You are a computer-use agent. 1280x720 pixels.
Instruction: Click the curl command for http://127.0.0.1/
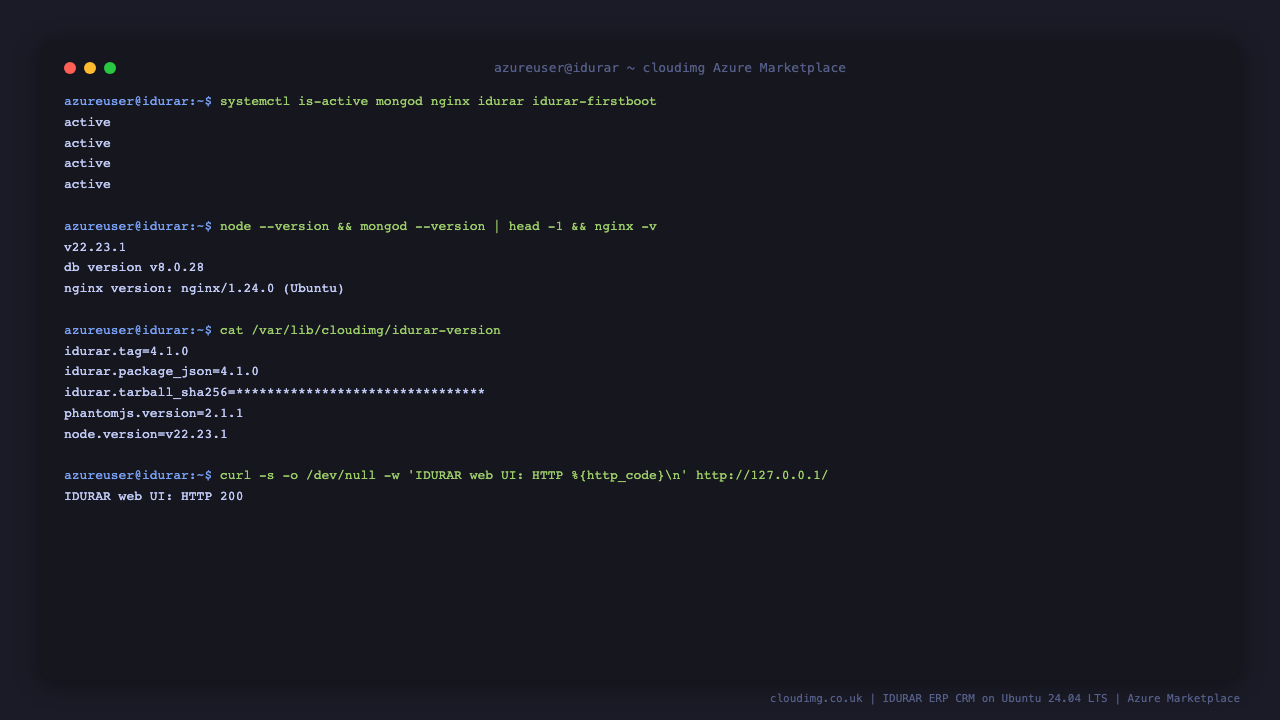click(524, 476)
